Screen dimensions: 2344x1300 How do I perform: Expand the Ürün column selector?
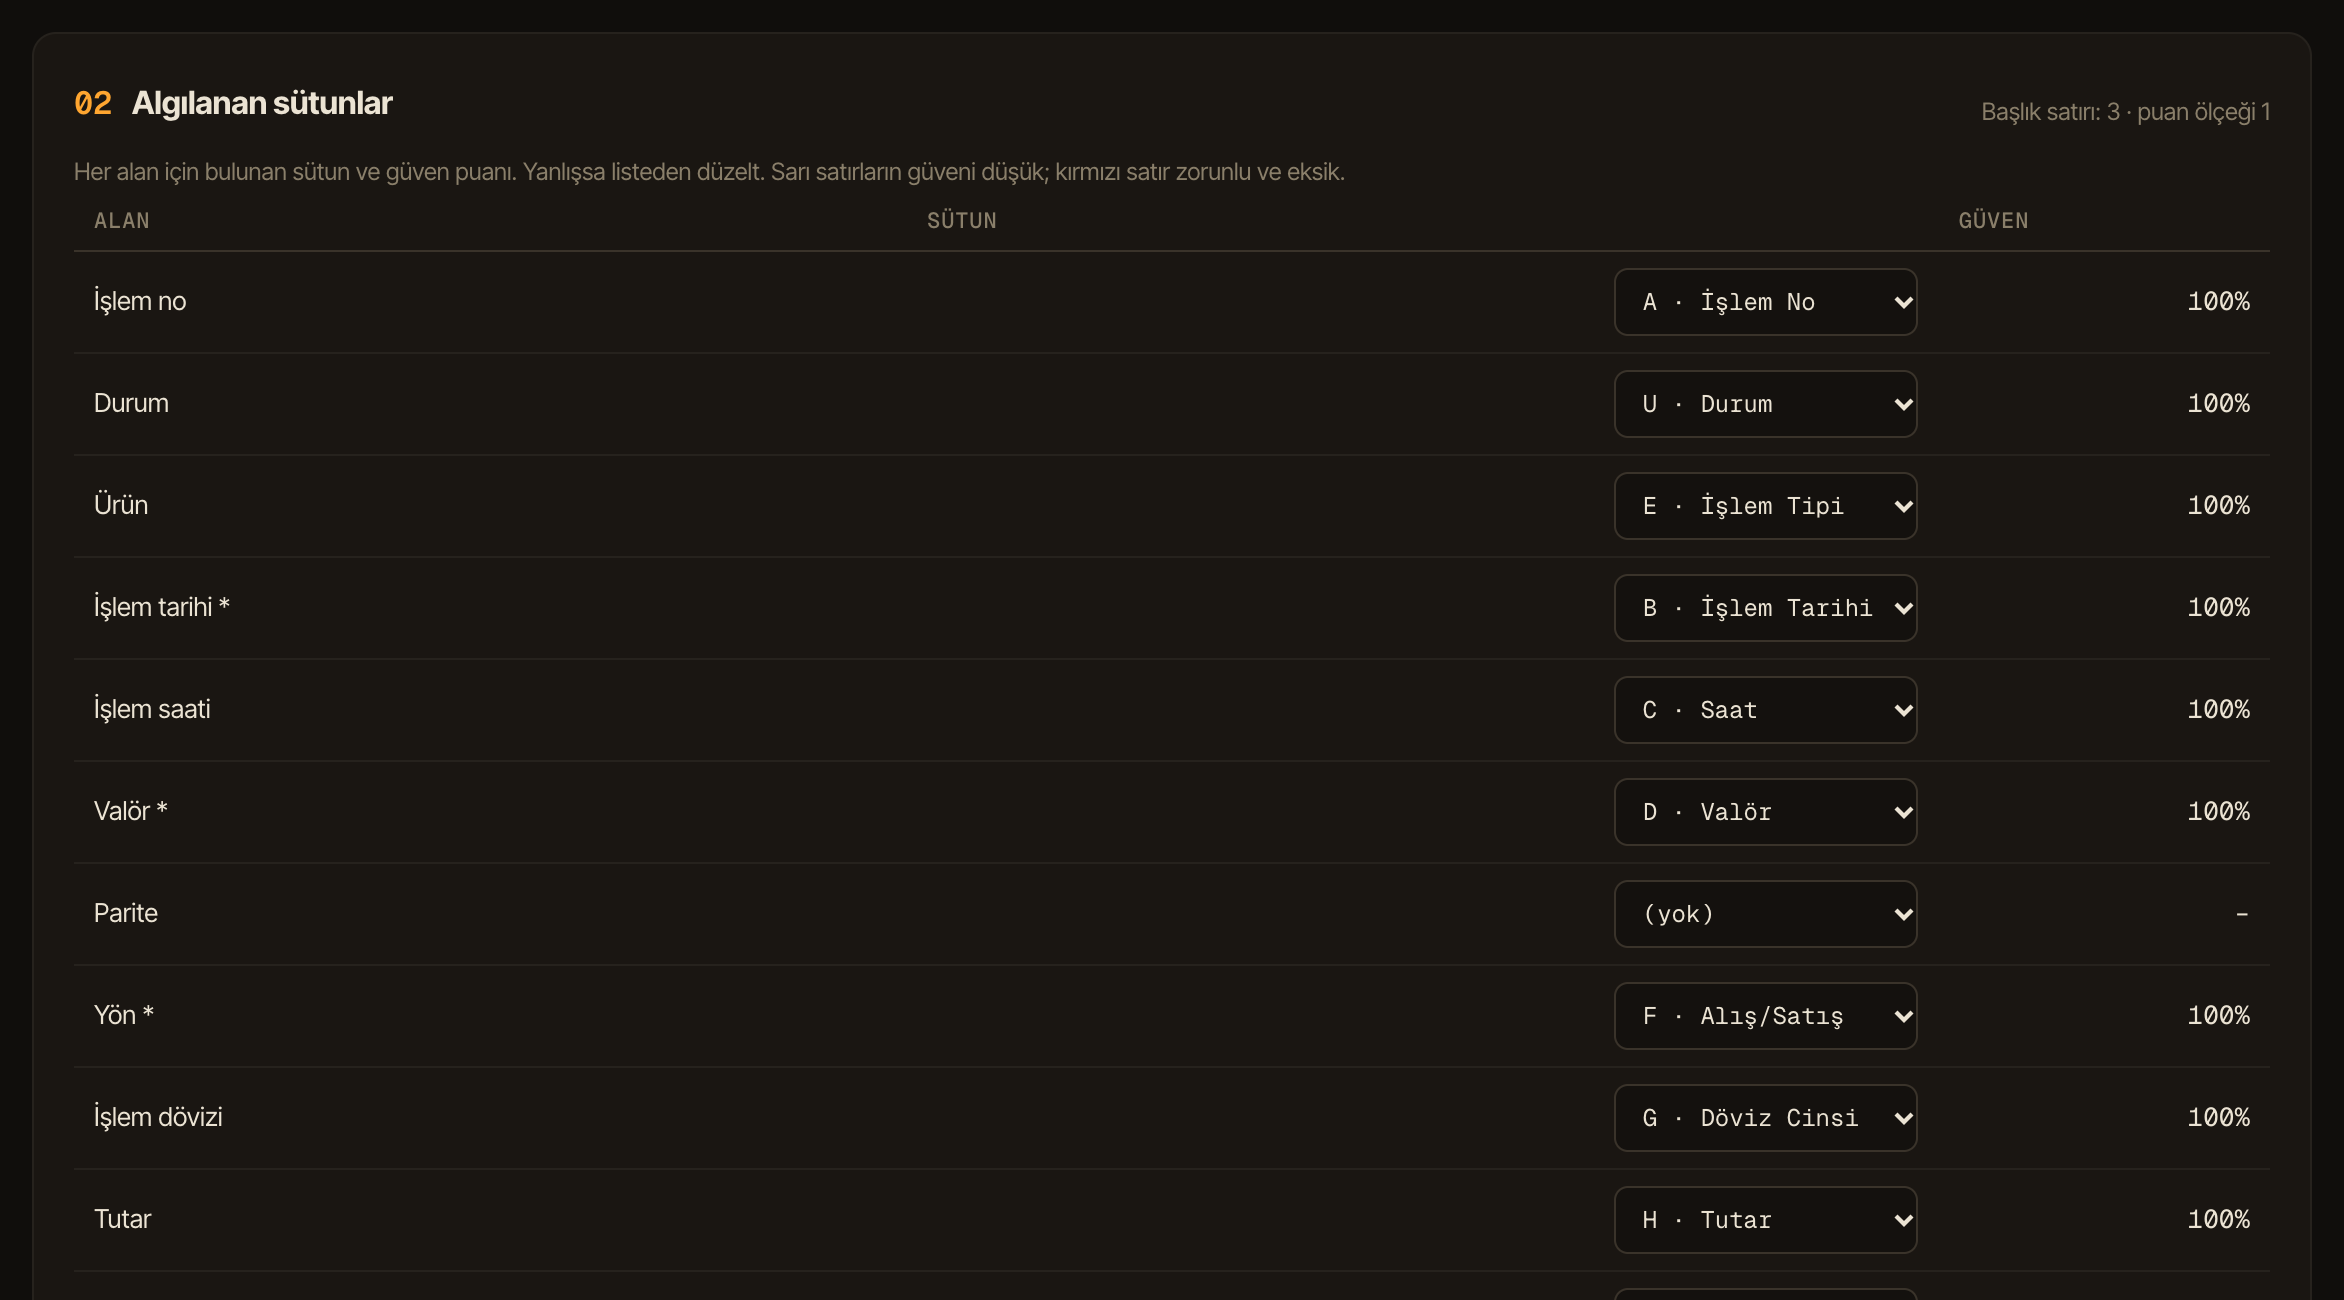coord(1765,506)
